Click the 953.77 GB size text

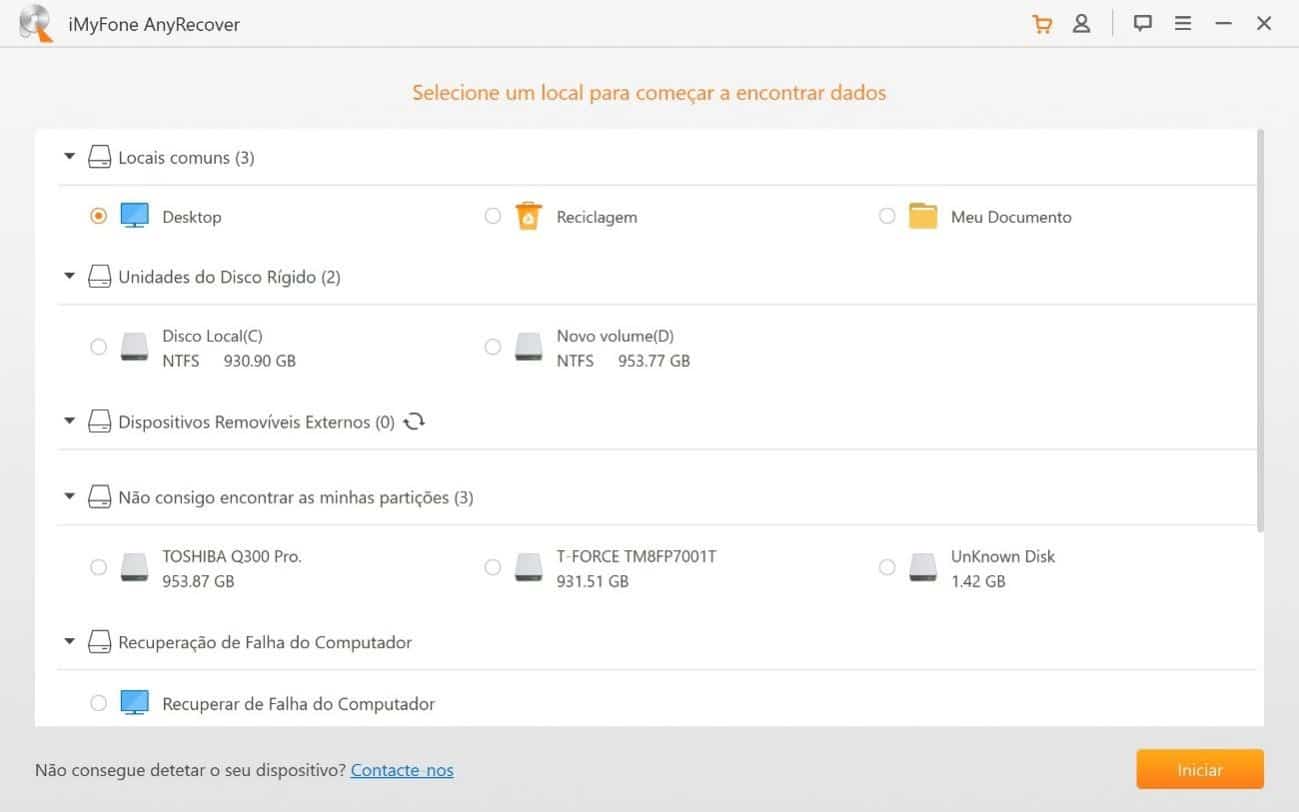coord(654,361)
